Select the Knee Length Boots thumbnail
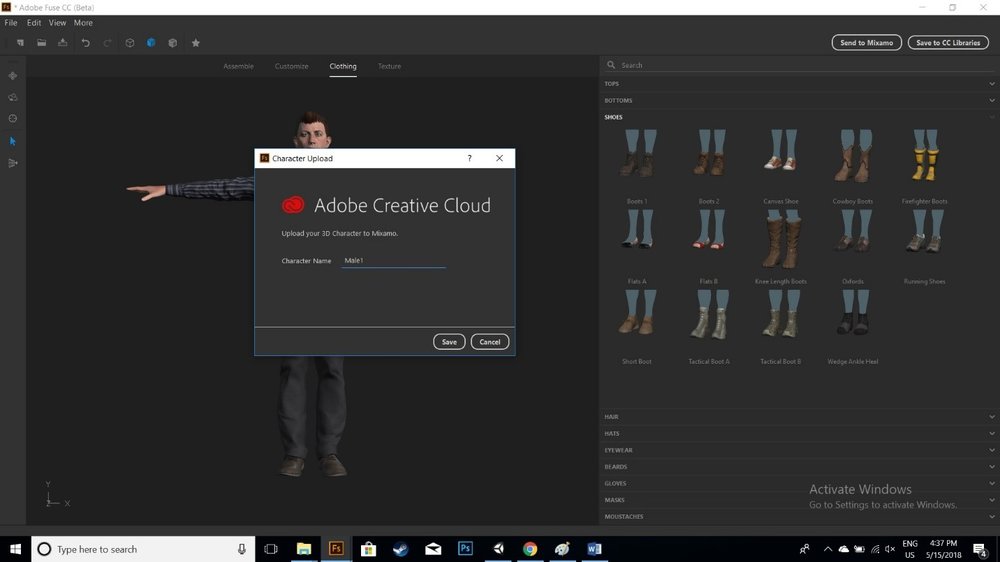1000x562 pixels. coord(781,239)
